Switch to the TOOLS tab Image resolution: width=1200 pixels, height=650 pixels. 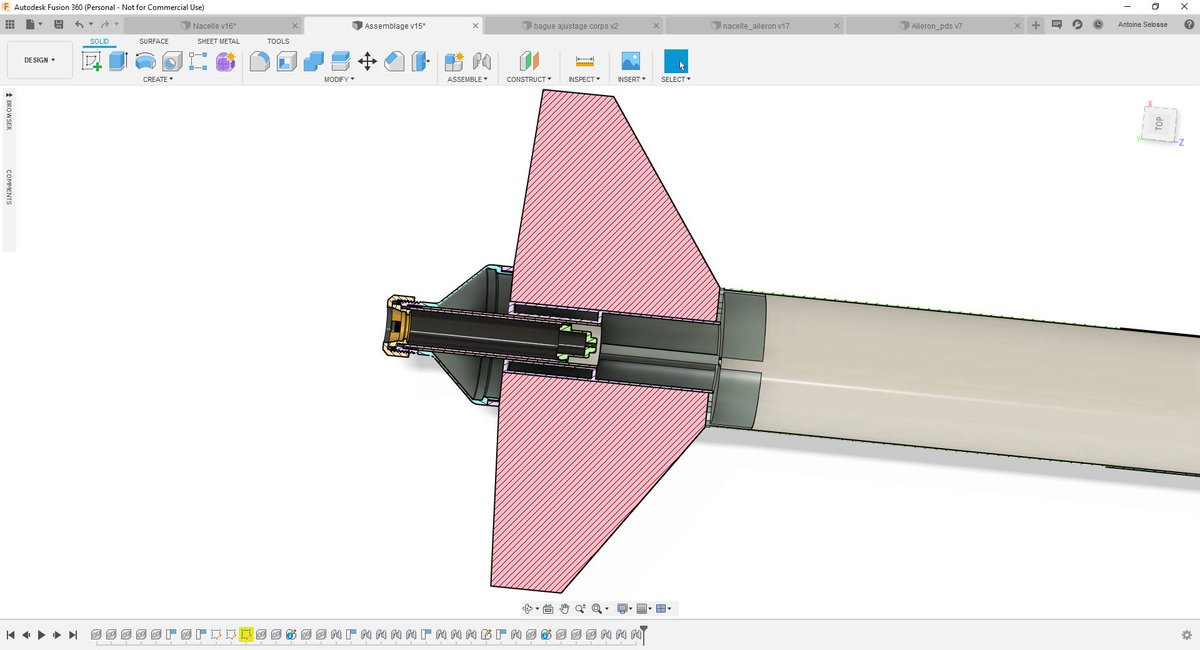coord(278,42)
